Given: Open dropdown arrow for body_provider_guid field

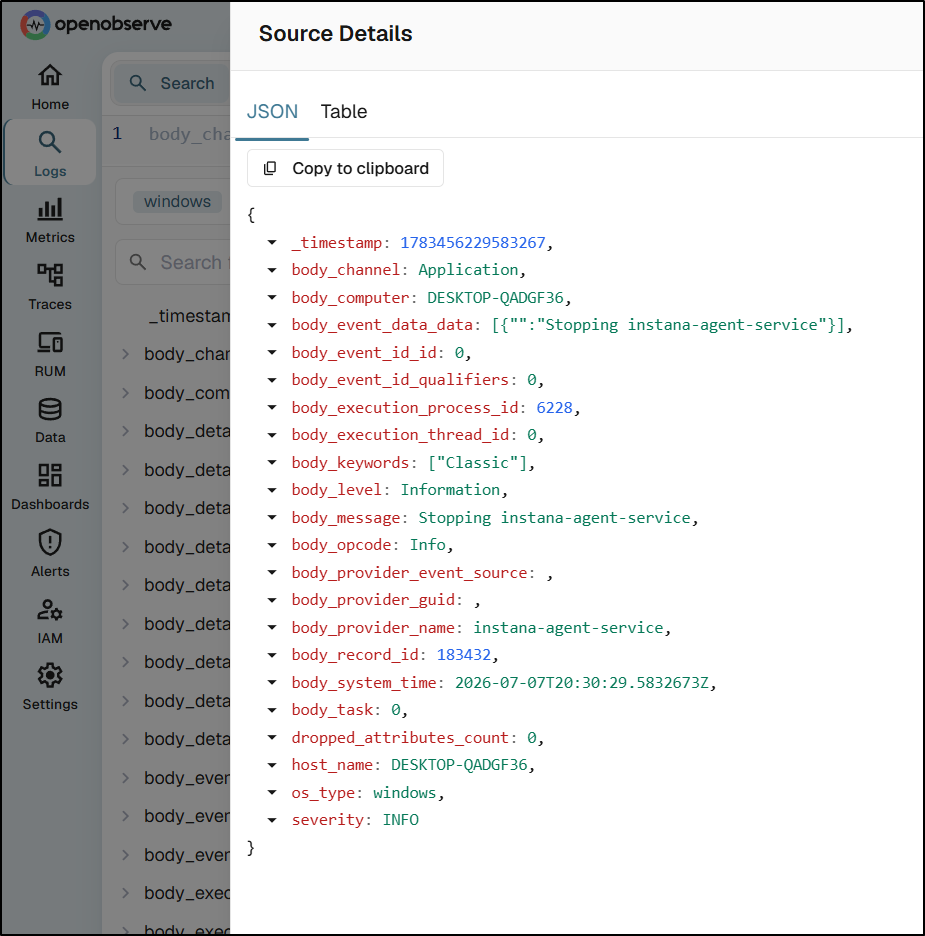Looking at the screenshot, I should click(x=272, y=600).
